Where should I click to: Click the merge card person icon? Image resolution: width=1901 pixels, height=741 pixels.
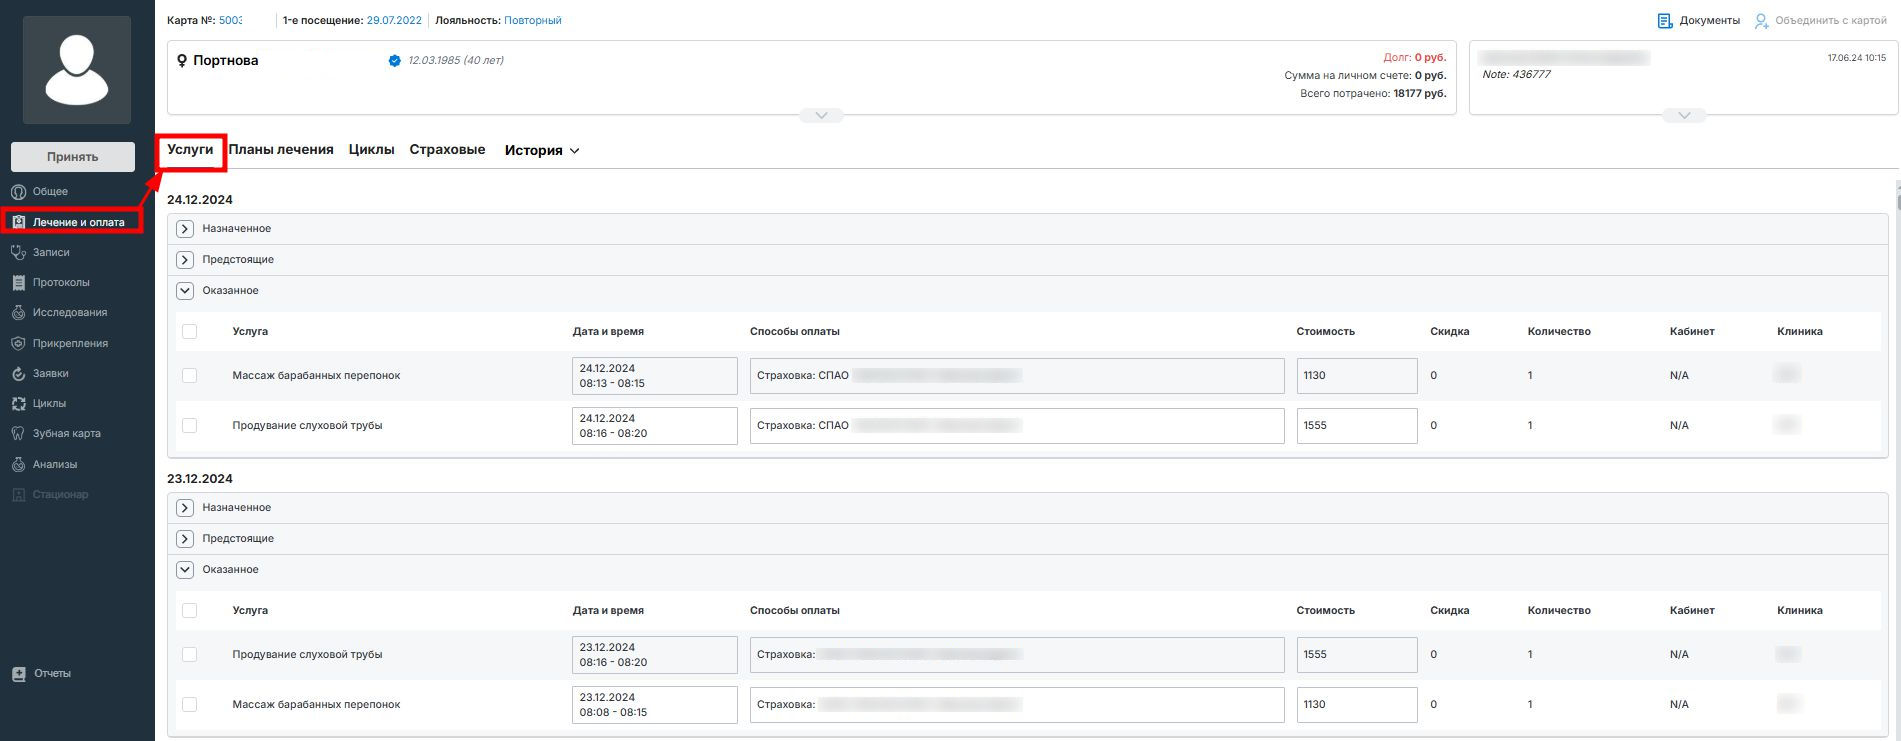click(x=1762, y=21)
